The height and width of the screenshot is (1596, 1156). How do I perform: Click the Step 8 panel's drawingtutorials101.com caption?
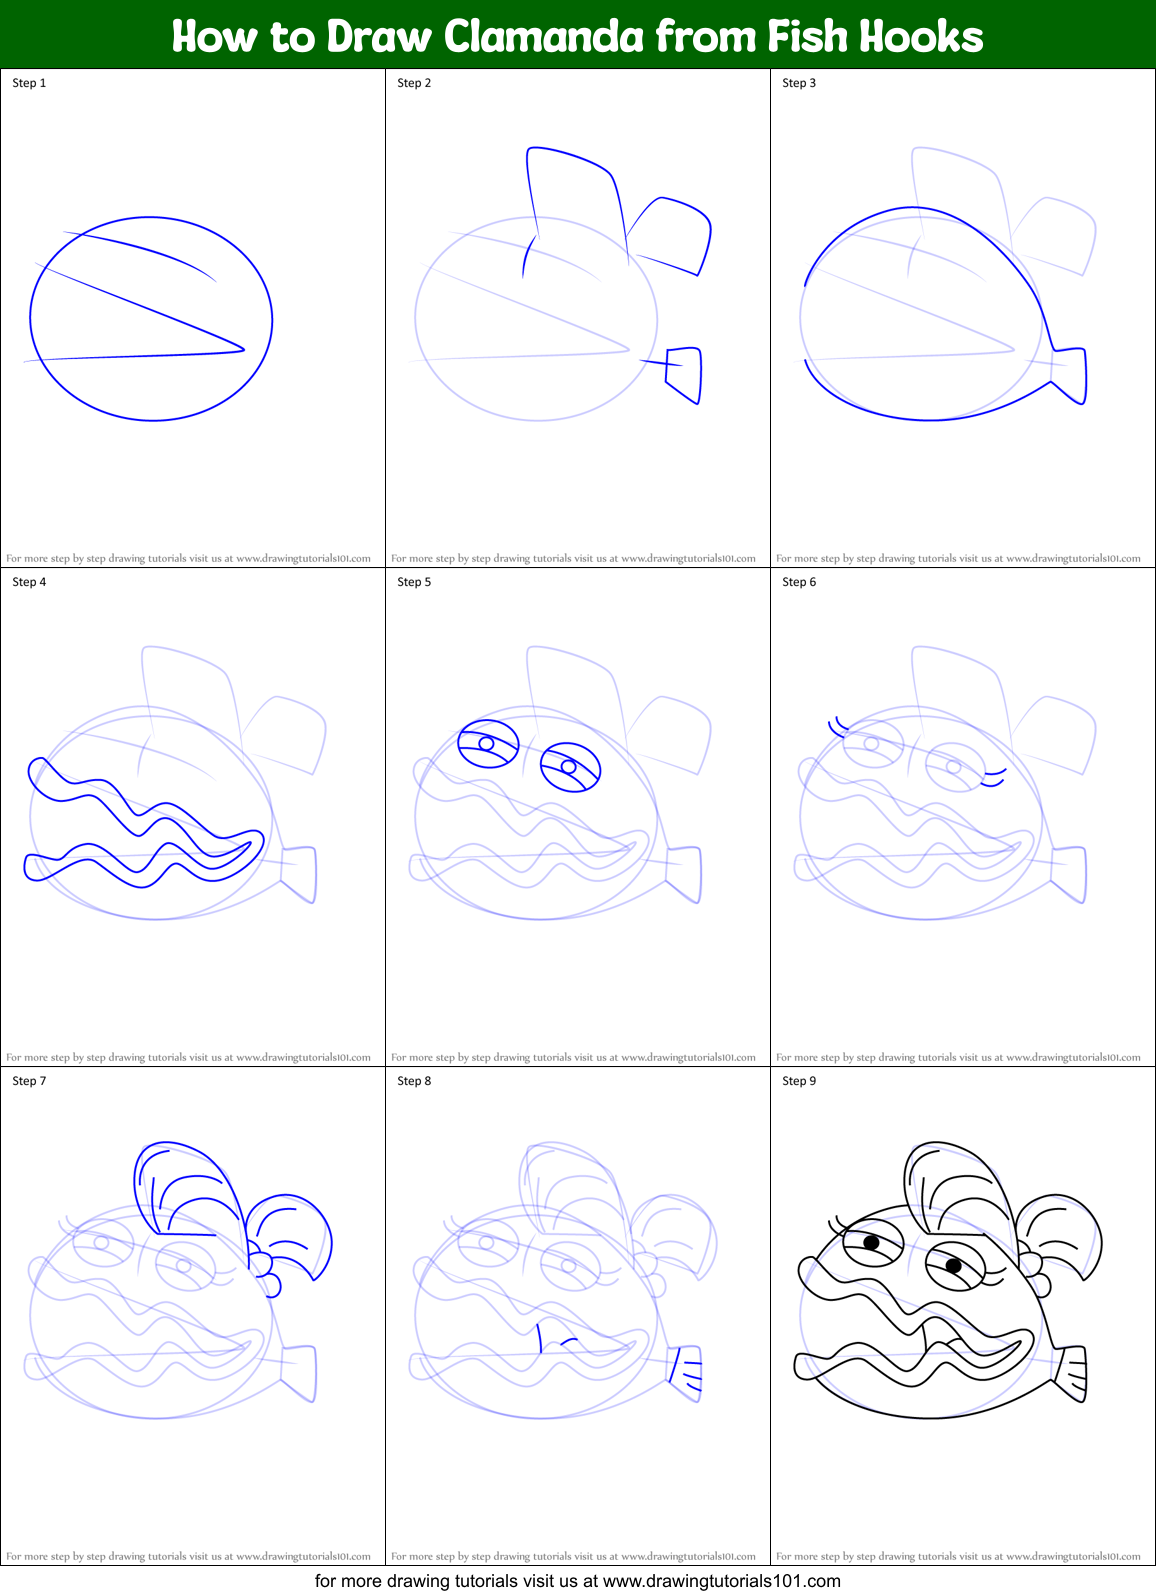pos(573,1556)
